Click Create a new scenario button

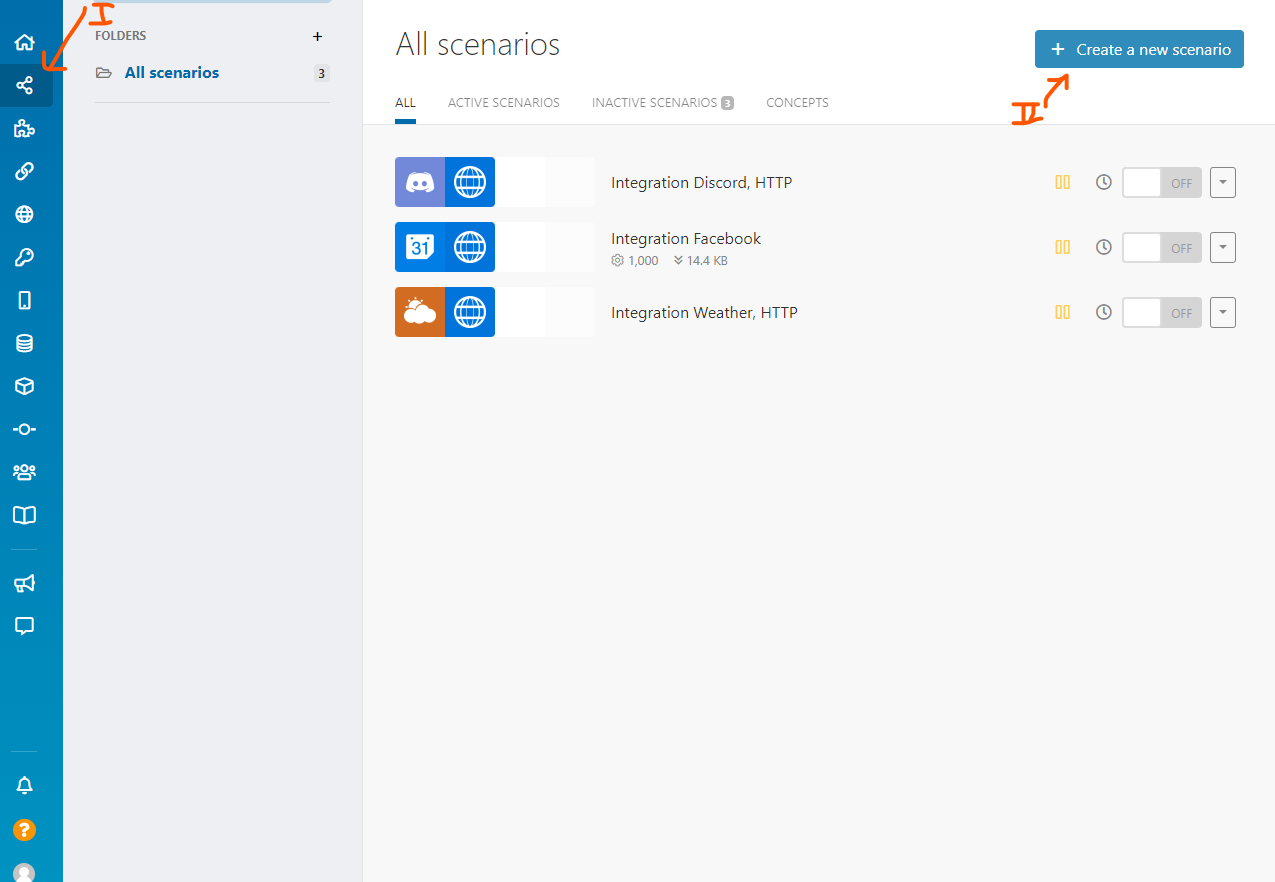pos(1139,49)
